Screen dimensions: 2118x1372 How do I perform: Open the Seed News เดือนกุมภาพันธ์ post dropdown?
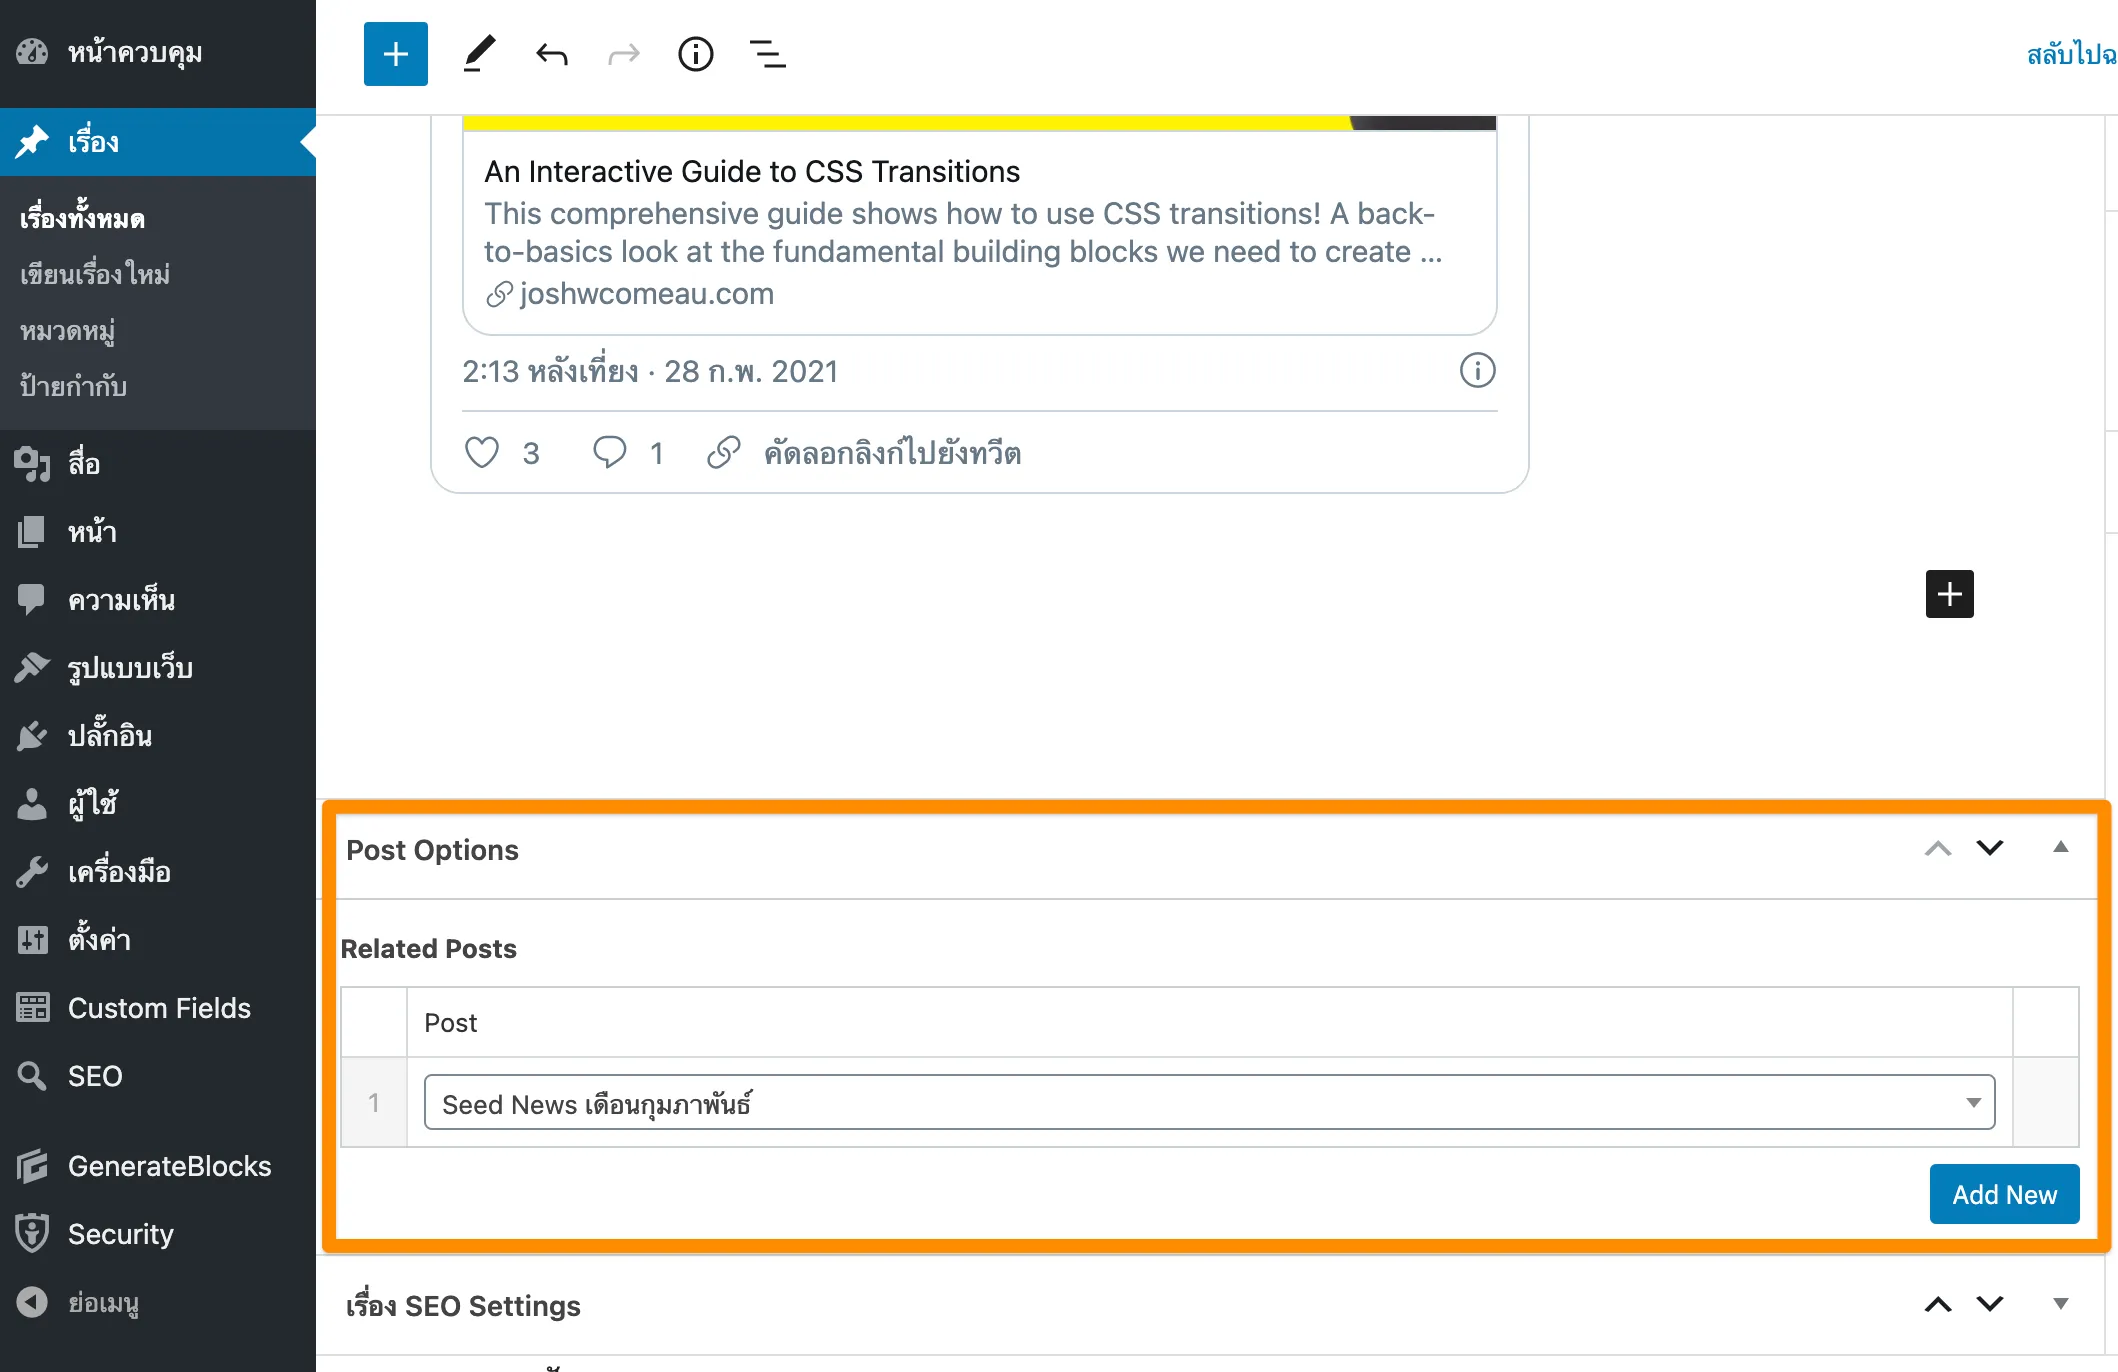(x=1971, y=1102)
